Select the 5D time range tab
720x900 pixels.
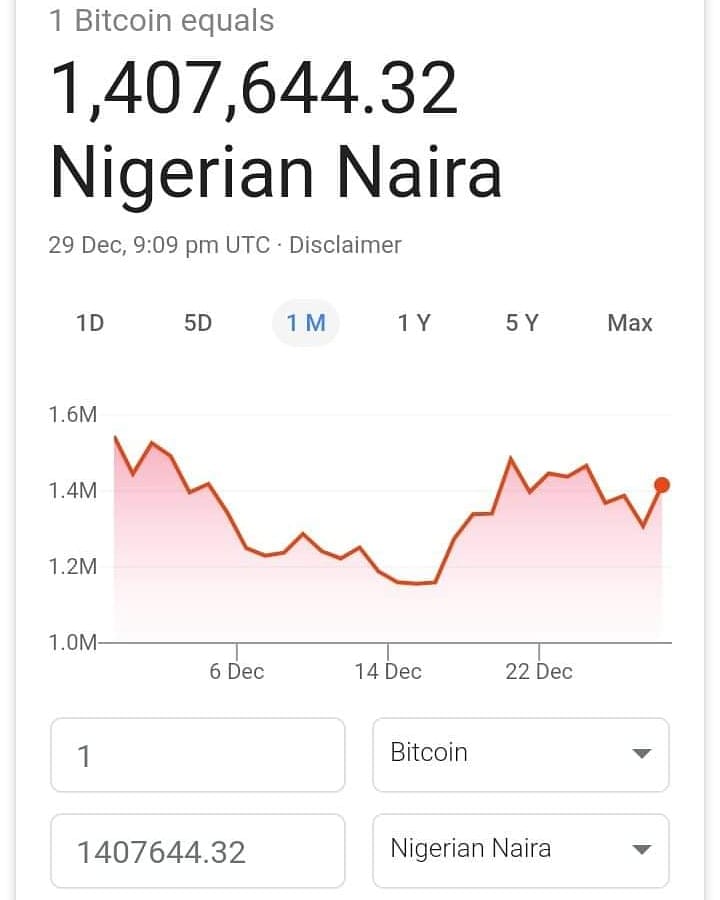pyautogui.click(x=198, y=323)
